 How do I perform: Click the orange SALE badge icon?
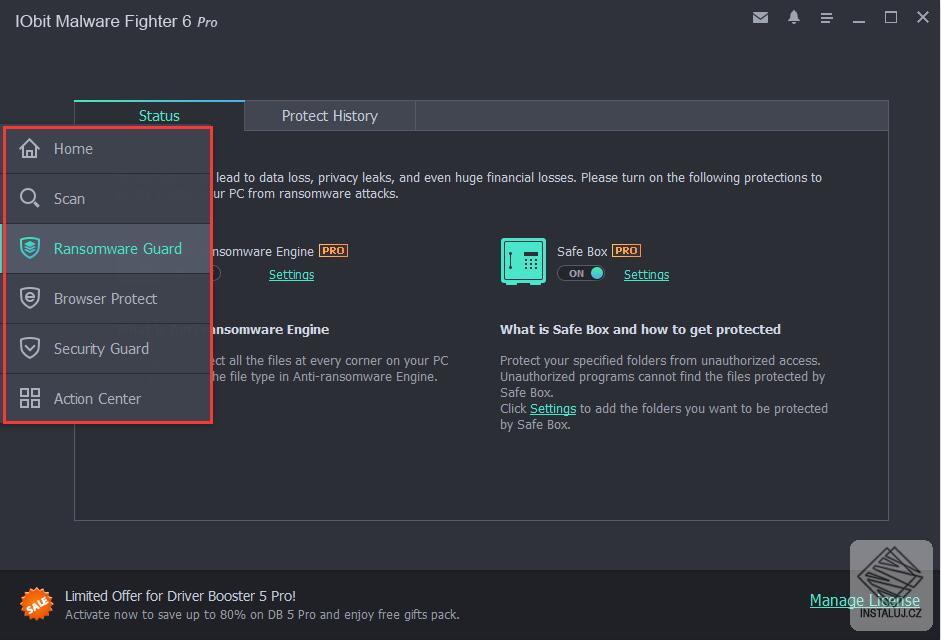[36, 603]
